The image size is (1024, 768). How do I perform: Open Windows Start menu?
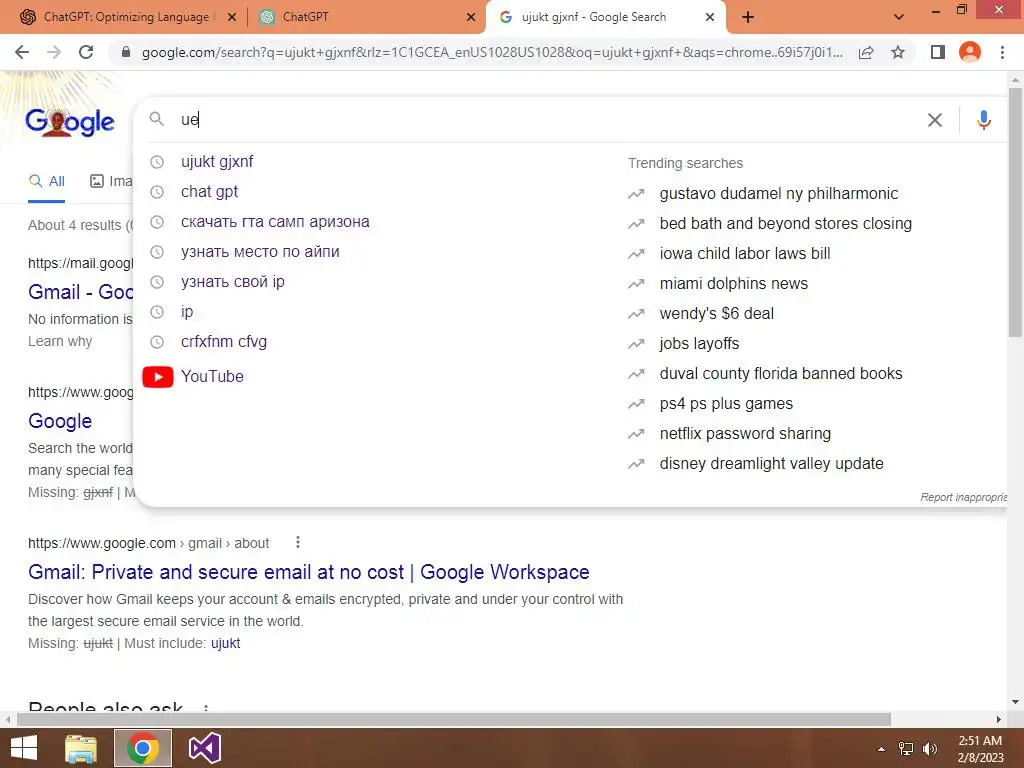(24, 748)
